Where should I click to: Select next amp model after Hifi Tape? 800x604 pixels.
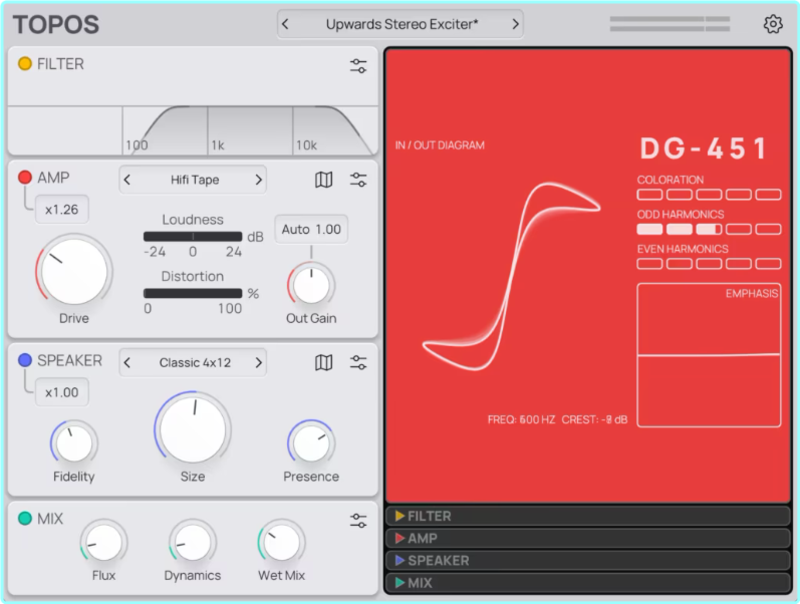(259, 180)
